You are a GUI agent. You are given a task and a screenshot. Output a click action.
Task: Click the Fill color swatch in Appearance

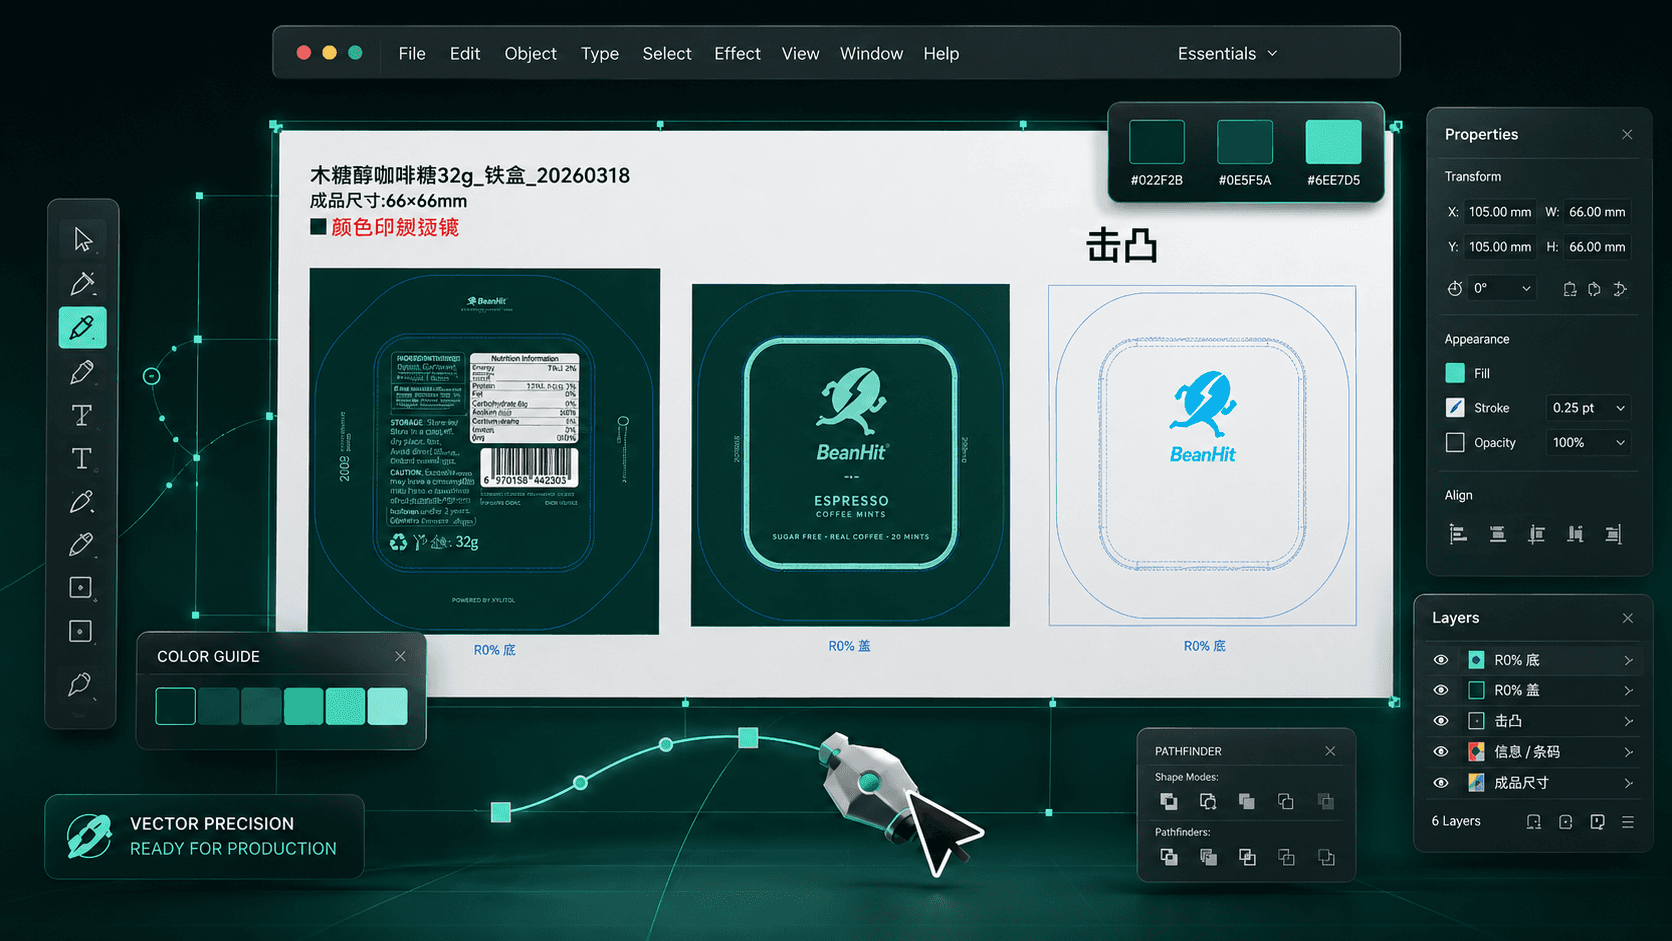click(x=1455, y=373)
